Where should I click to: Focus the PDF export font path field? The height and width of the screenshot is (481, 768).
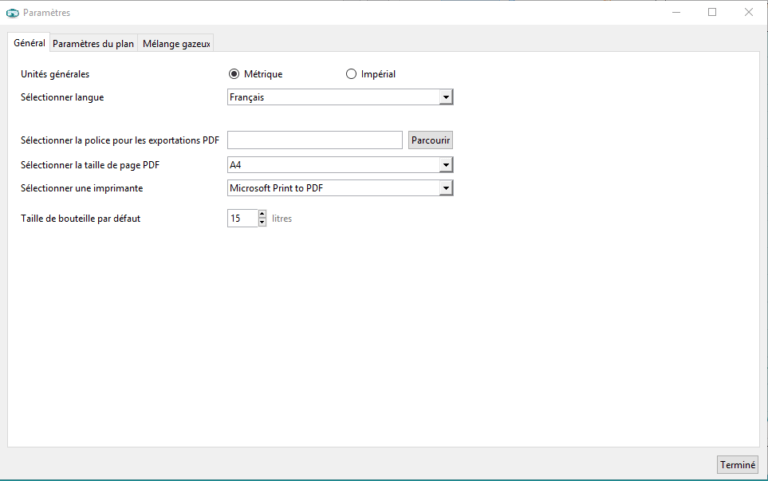point(315,140)
